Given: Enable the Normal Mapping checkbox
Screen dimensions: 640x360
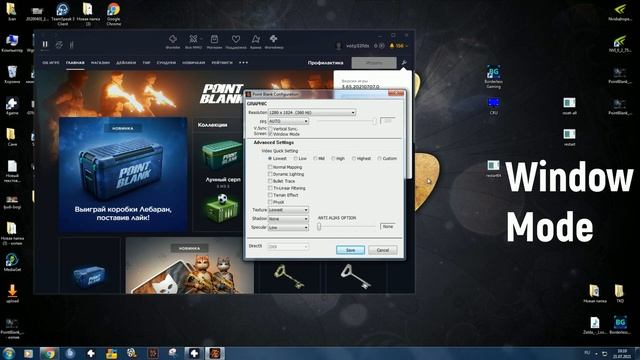Looking at the screenshot, I should (270, 167).
